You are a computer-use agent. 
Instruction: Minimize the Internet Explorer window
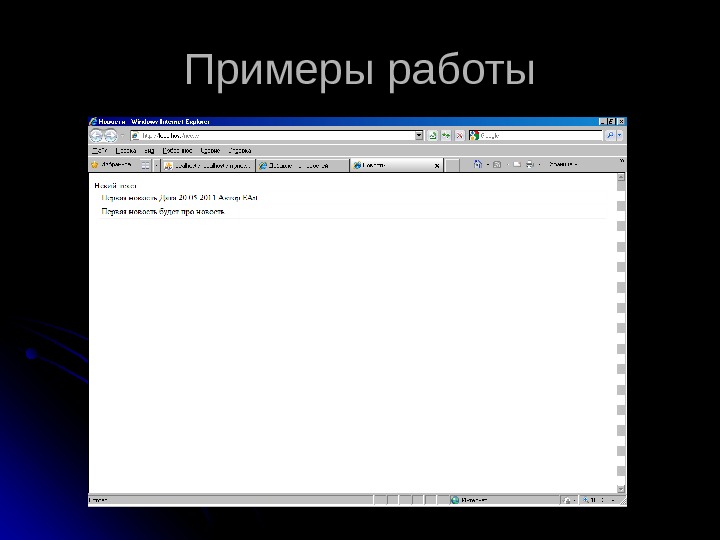click(x=602, y=122)
